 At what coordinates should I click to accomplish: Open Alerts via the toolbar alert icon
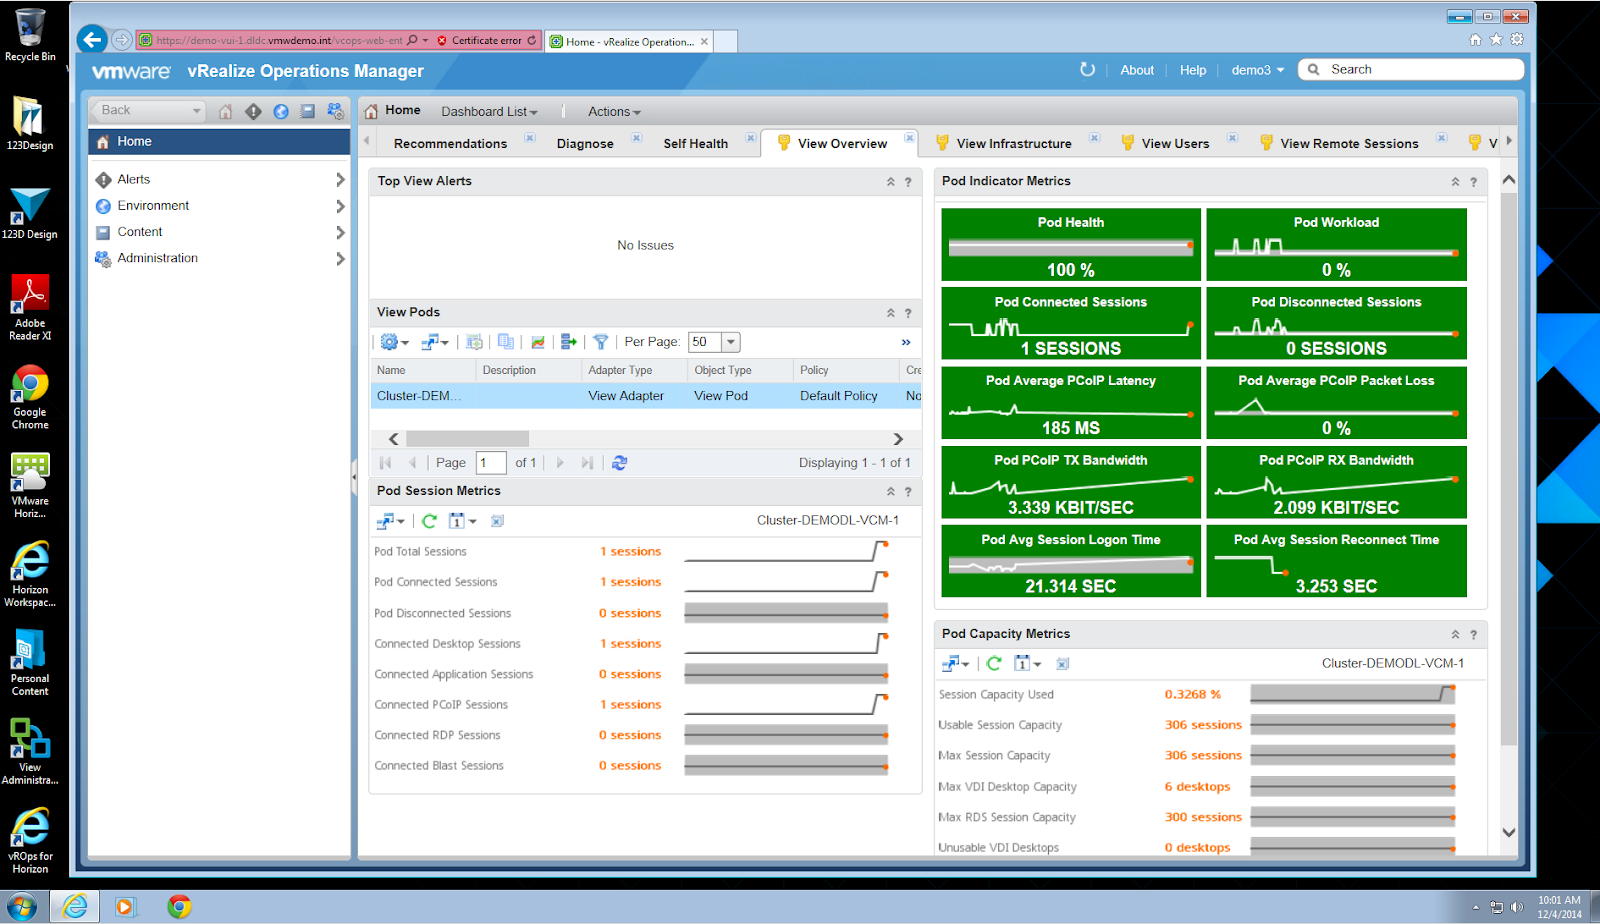(x=253, y=111)
